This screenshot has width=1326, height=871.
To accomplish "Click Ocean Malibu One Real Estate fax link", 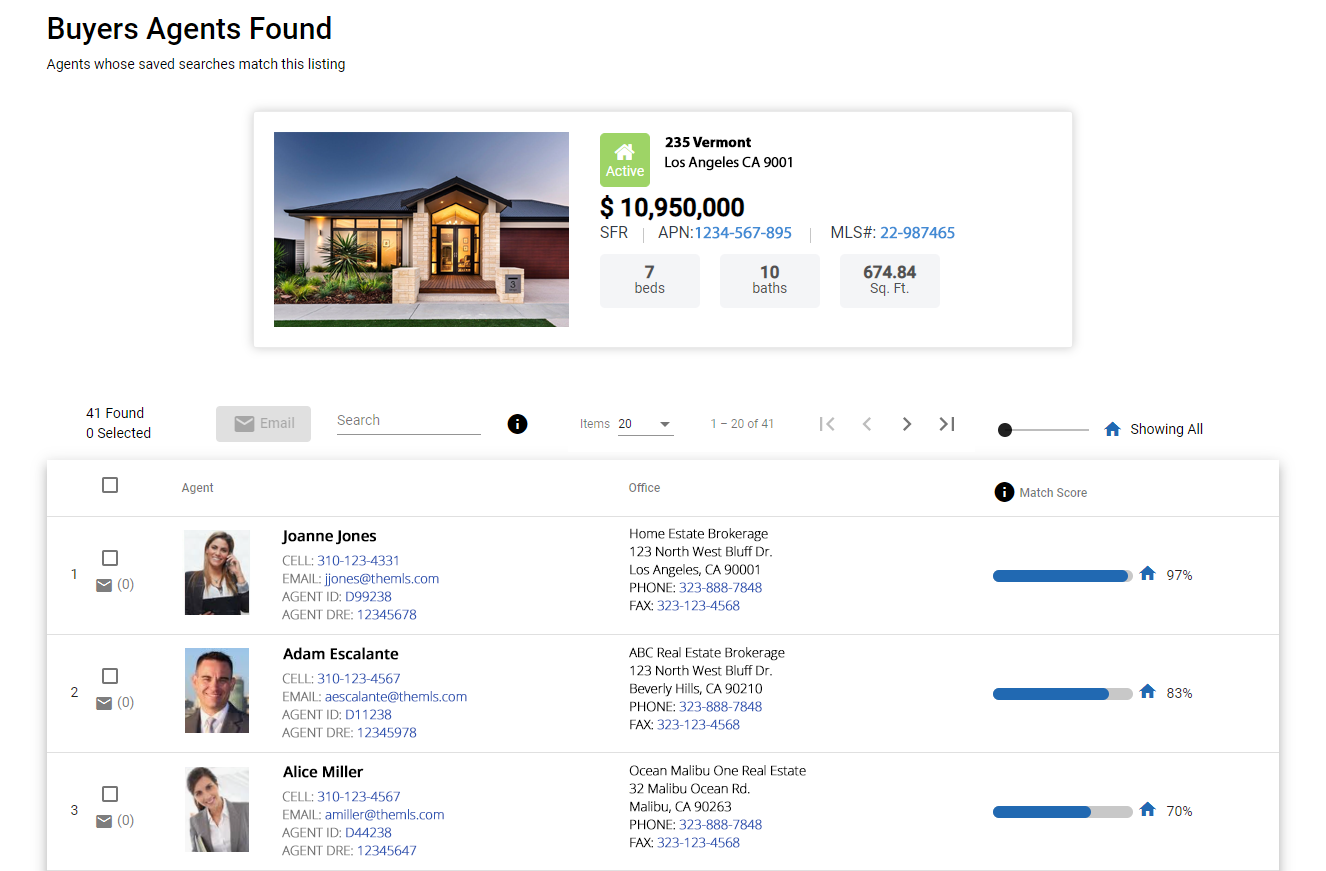I will (x=698, y=843).
